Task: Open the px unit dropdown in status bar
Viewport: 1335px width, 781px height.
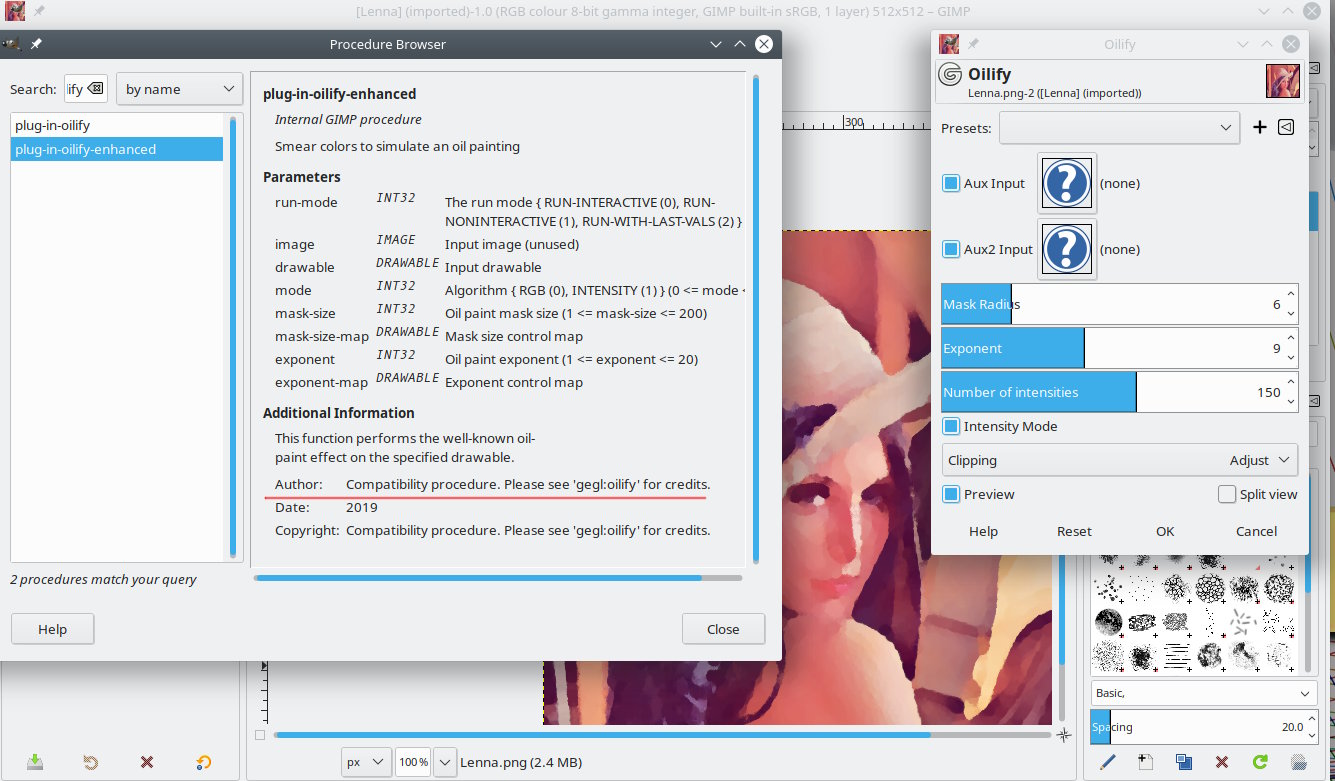Action: (x=366, y=762)
